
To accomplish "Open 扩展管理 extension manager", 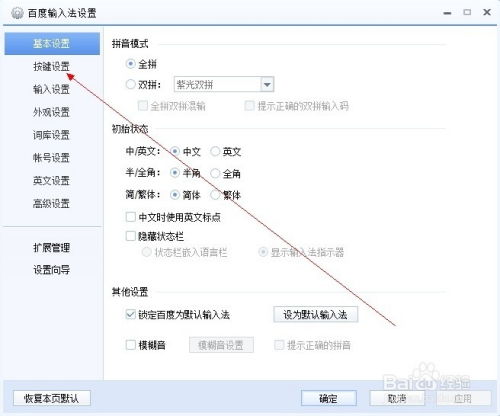I will (51, 247).
